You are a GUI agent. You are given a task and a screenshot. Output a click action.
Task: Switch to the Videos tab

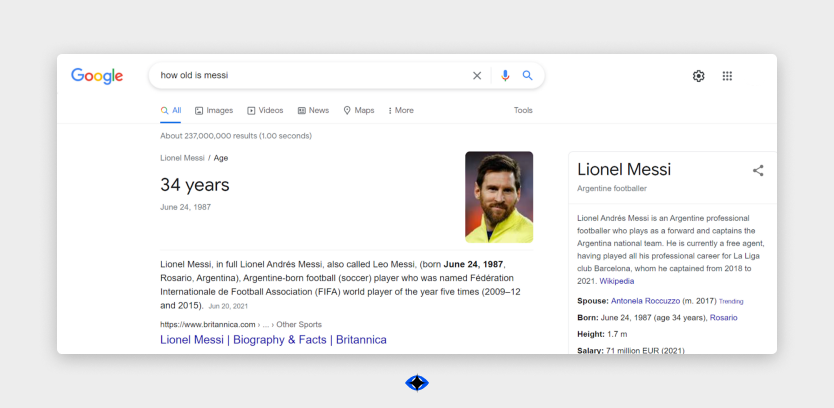point(265,111)
